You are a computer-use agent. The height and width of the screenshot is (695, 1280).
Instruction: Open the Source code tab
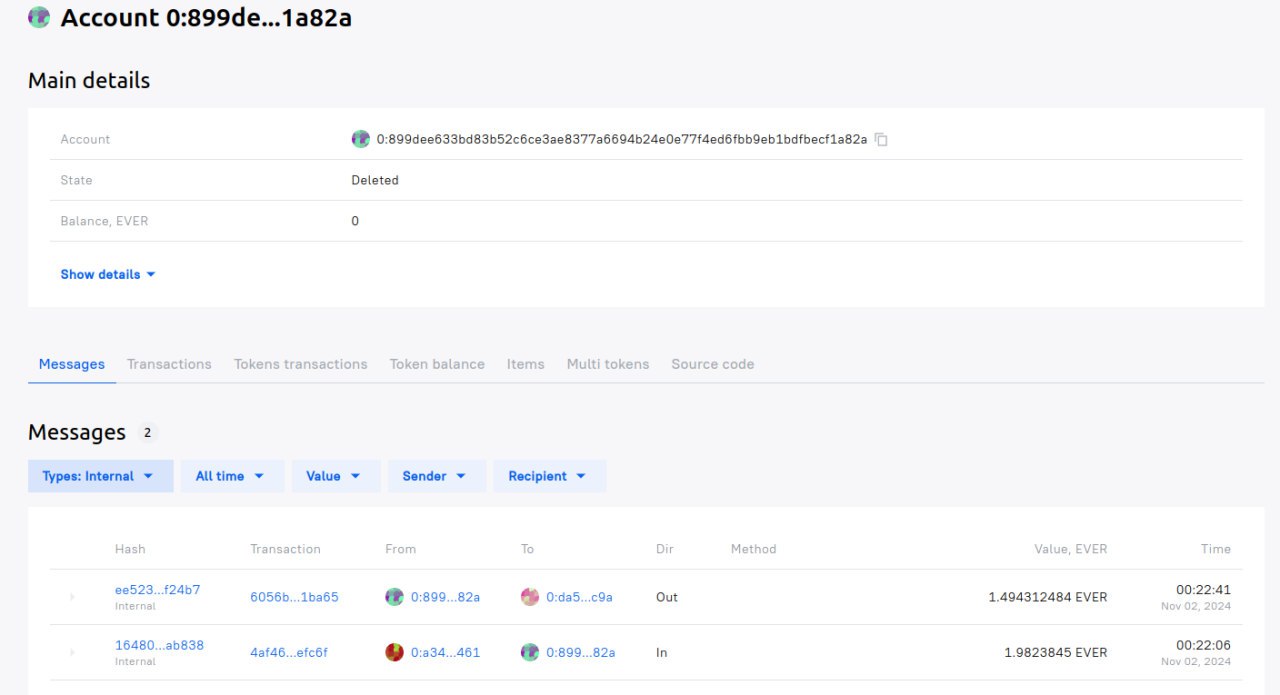click(x=712, y=364)
